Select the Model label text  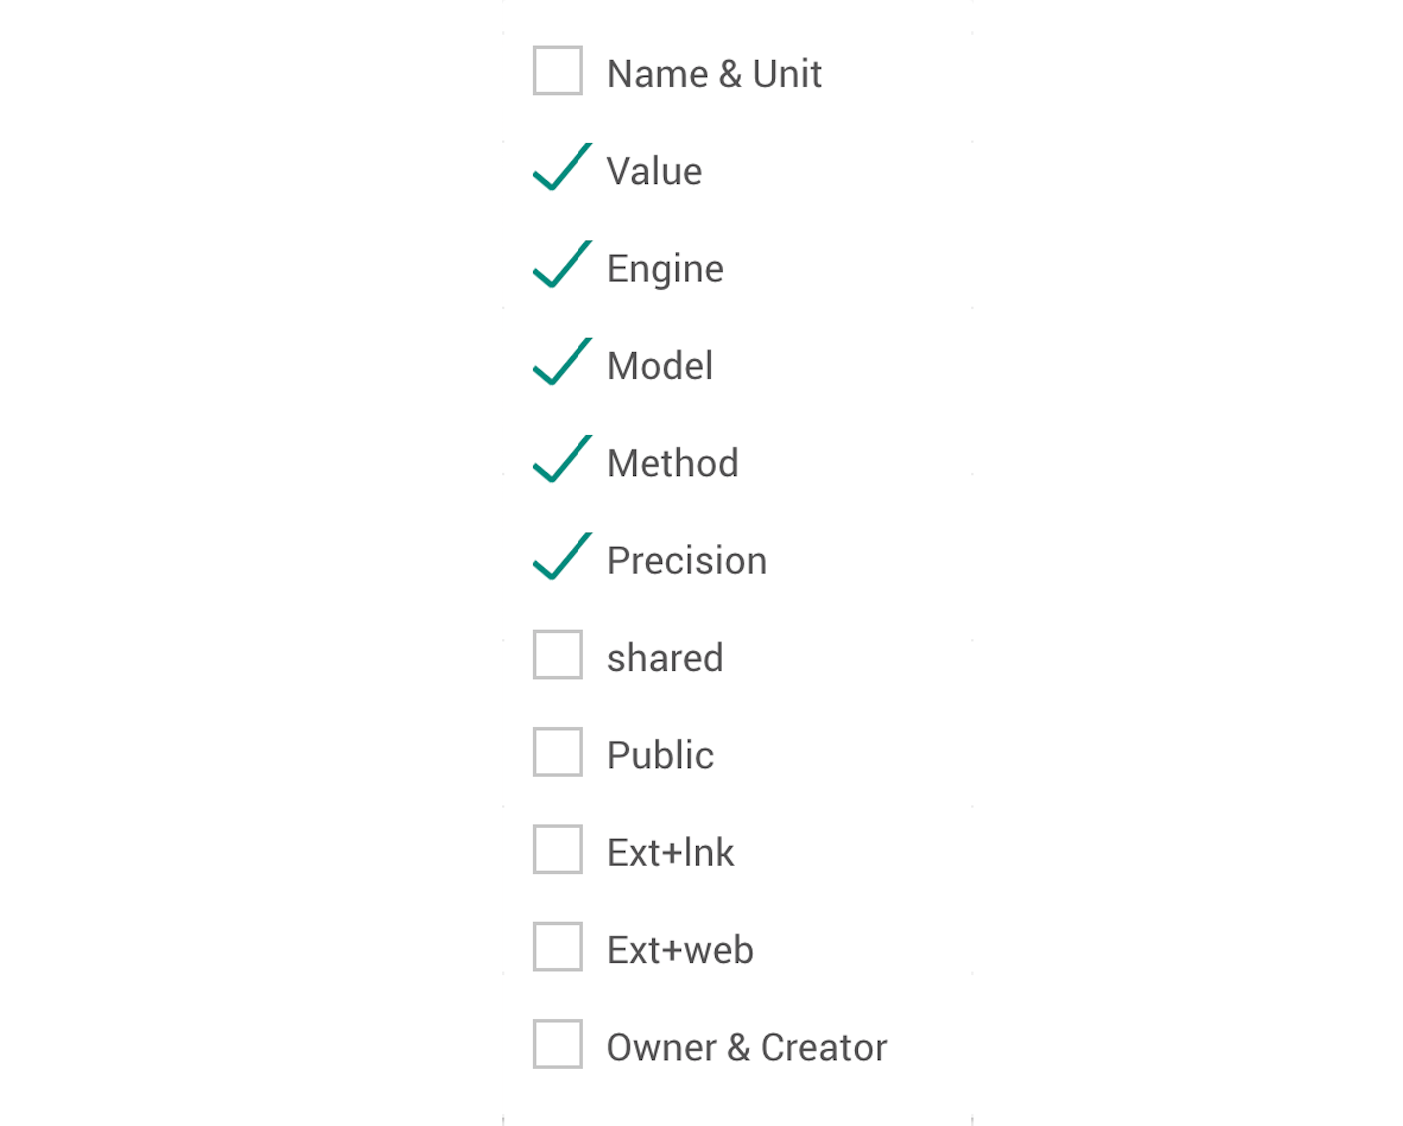coord(659,365)
